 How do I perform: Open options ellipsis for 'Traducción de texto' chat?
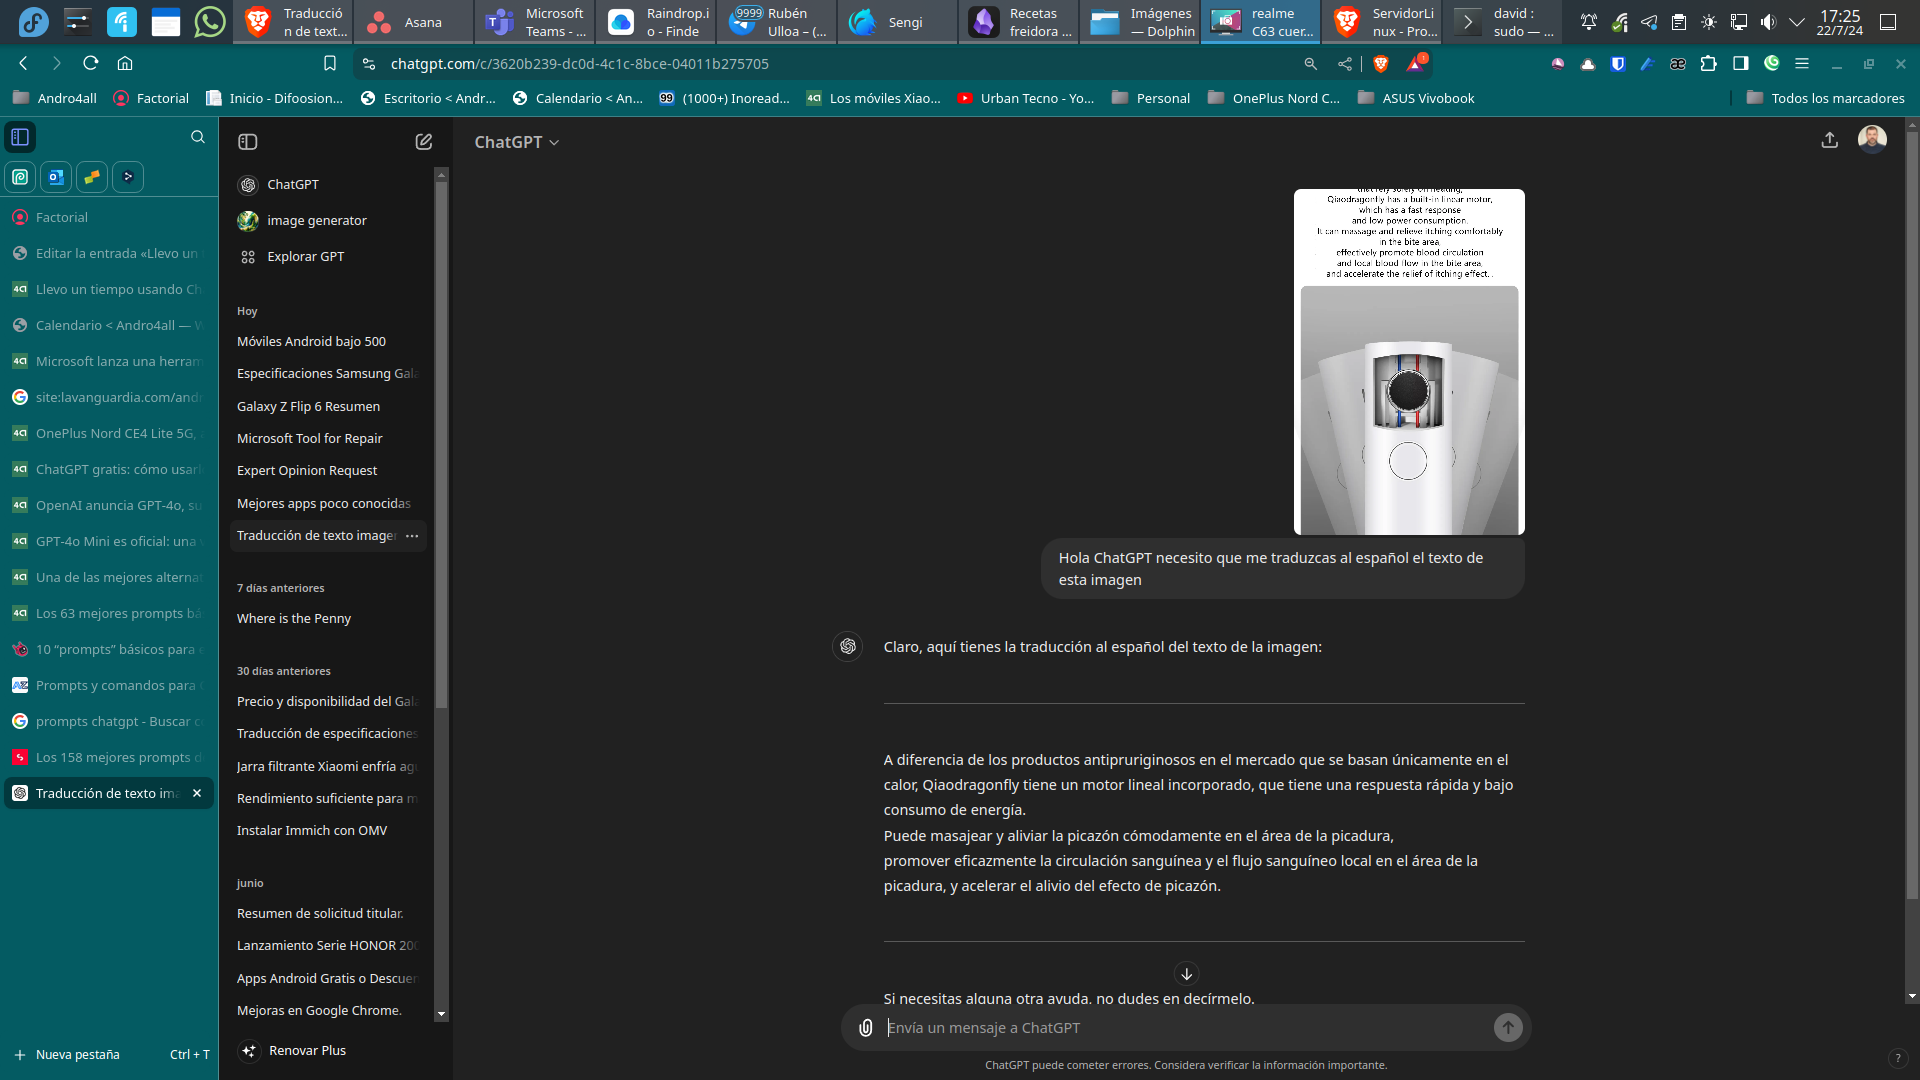point(412,536)
